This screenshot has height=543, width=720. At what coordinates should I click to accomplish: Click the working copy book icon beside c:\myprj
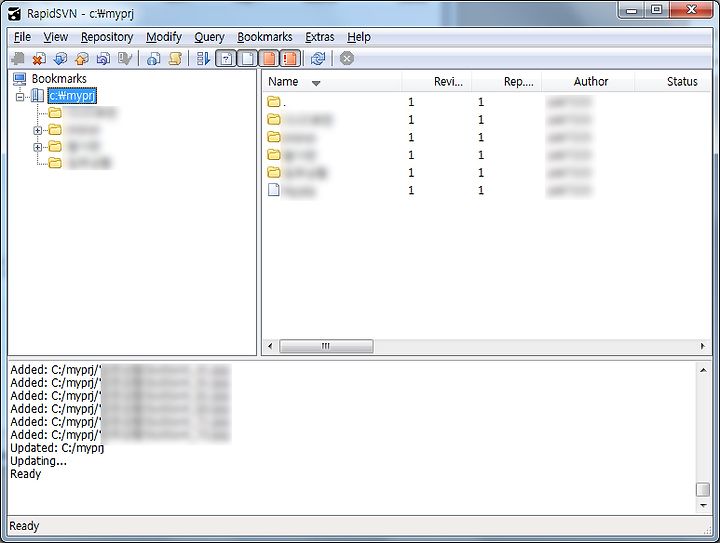tap(38, 95)
